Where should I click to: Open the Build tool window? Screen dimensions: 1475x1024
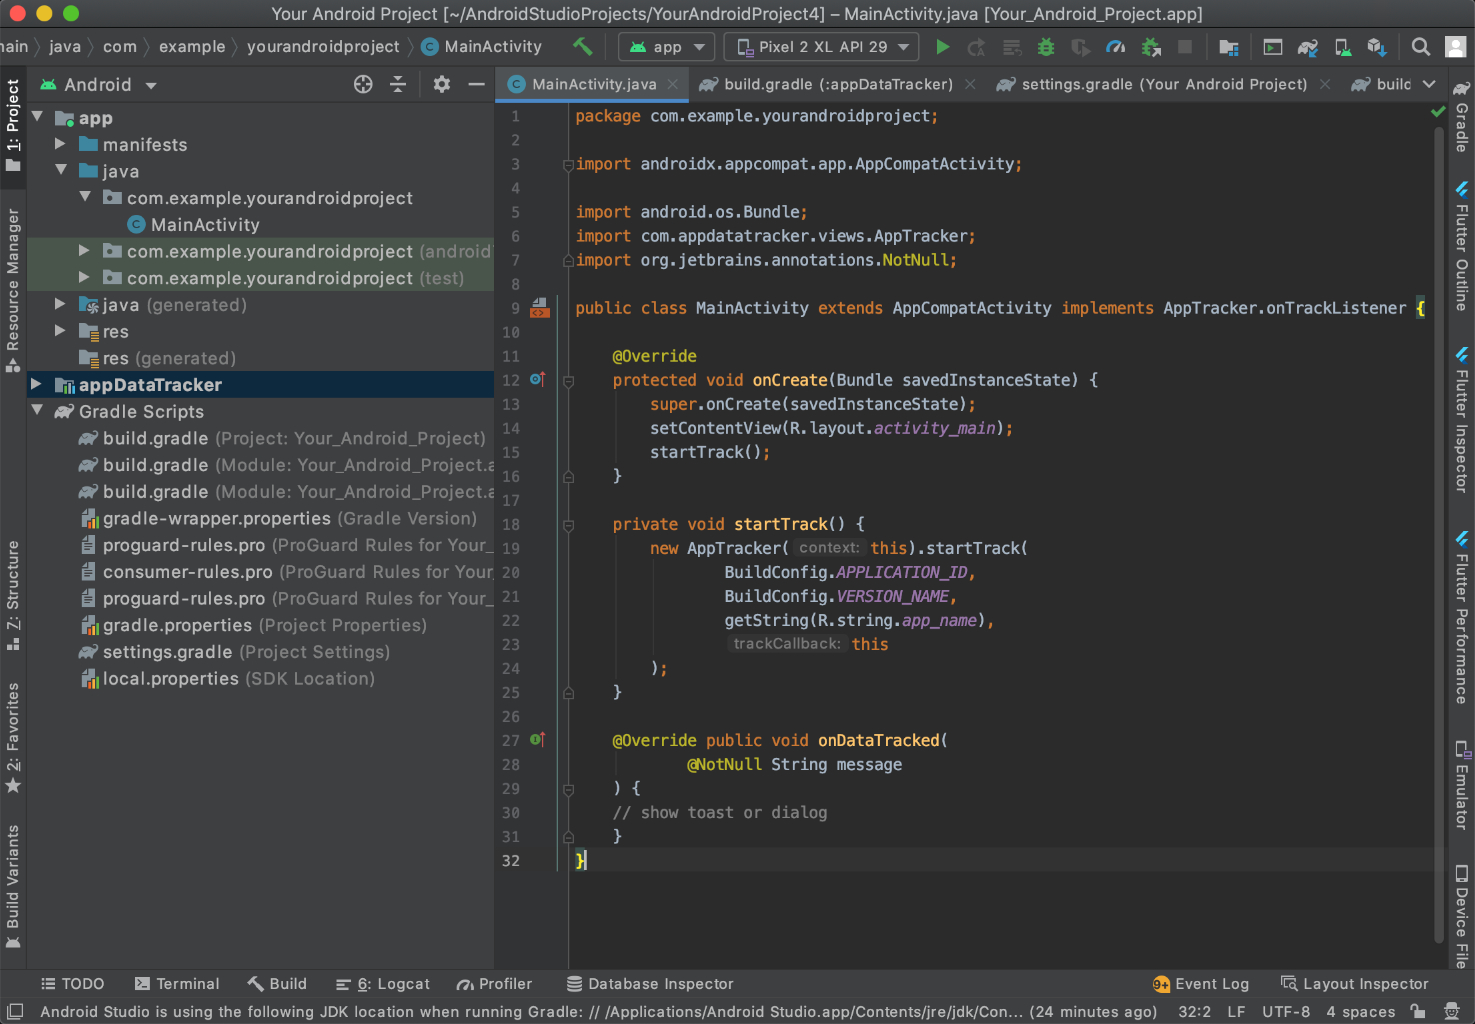click(x=277, y=984)
